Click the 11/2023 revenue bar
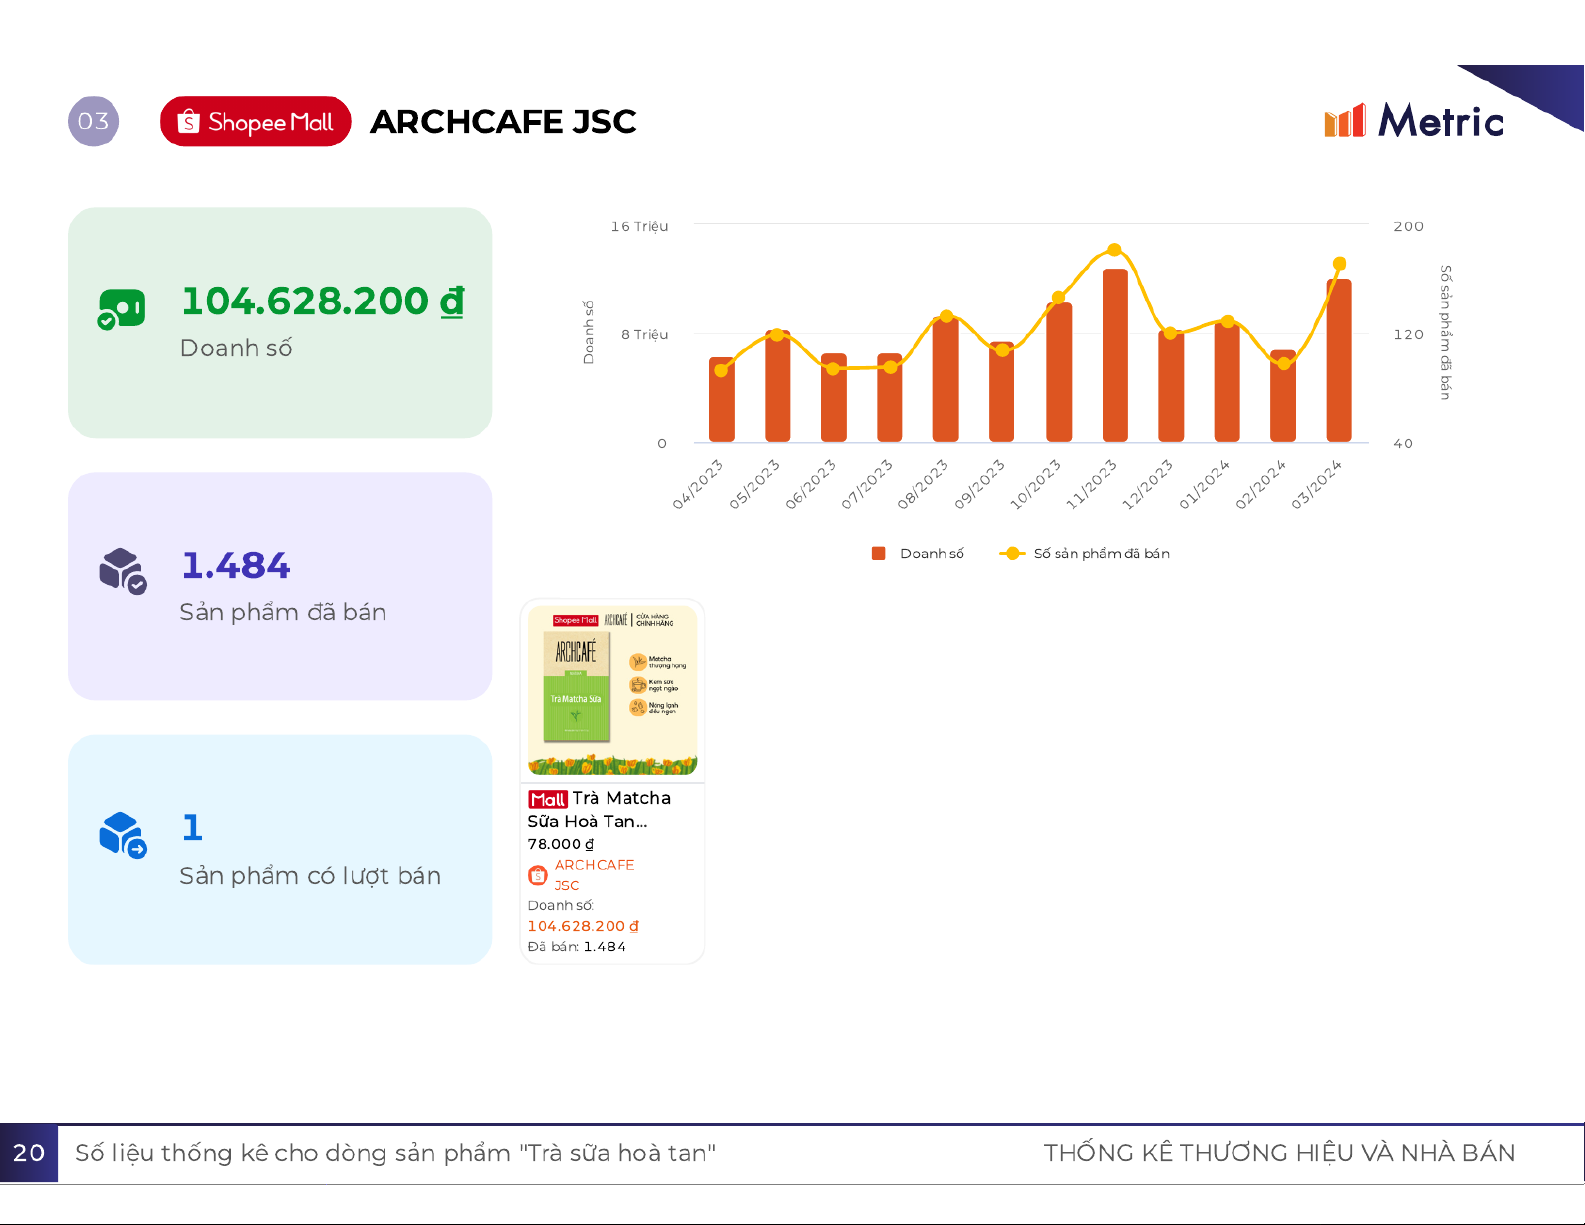The width and height of the screenshot is (1585, 1225). pyautogui.click(x=1115, y=355)
